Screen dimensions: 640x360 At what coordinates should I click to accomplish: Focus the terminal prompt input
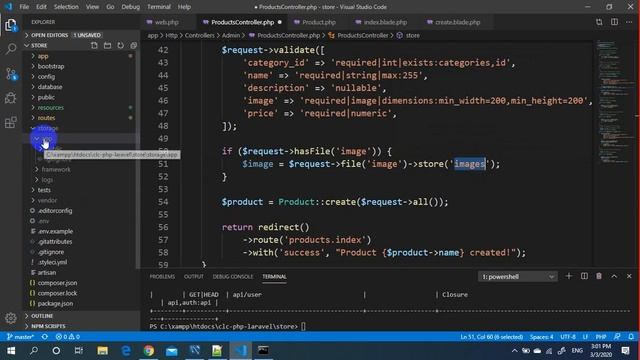[303, 326]
